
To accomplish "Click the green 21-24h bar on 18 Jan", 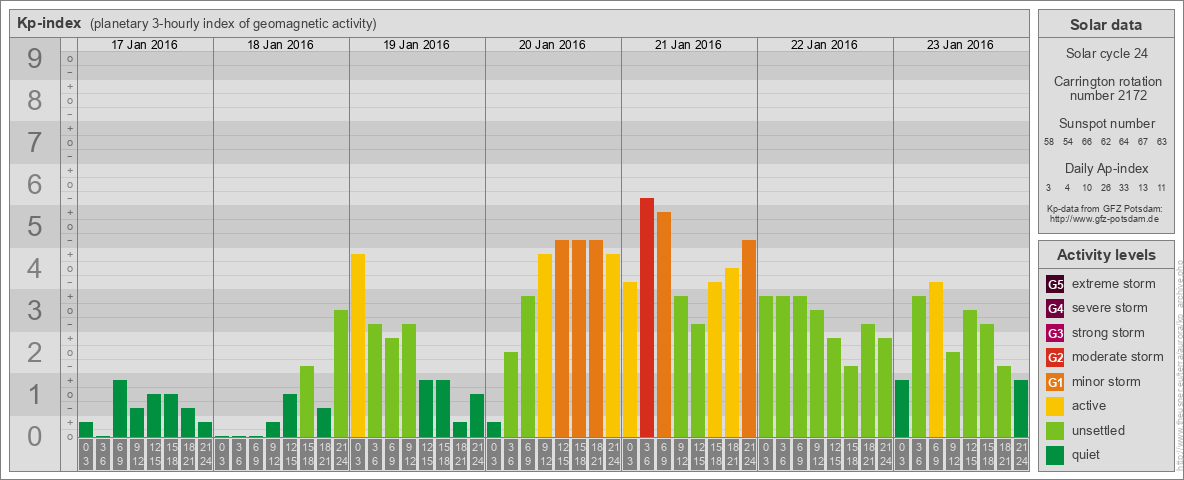I will (341, 374).
